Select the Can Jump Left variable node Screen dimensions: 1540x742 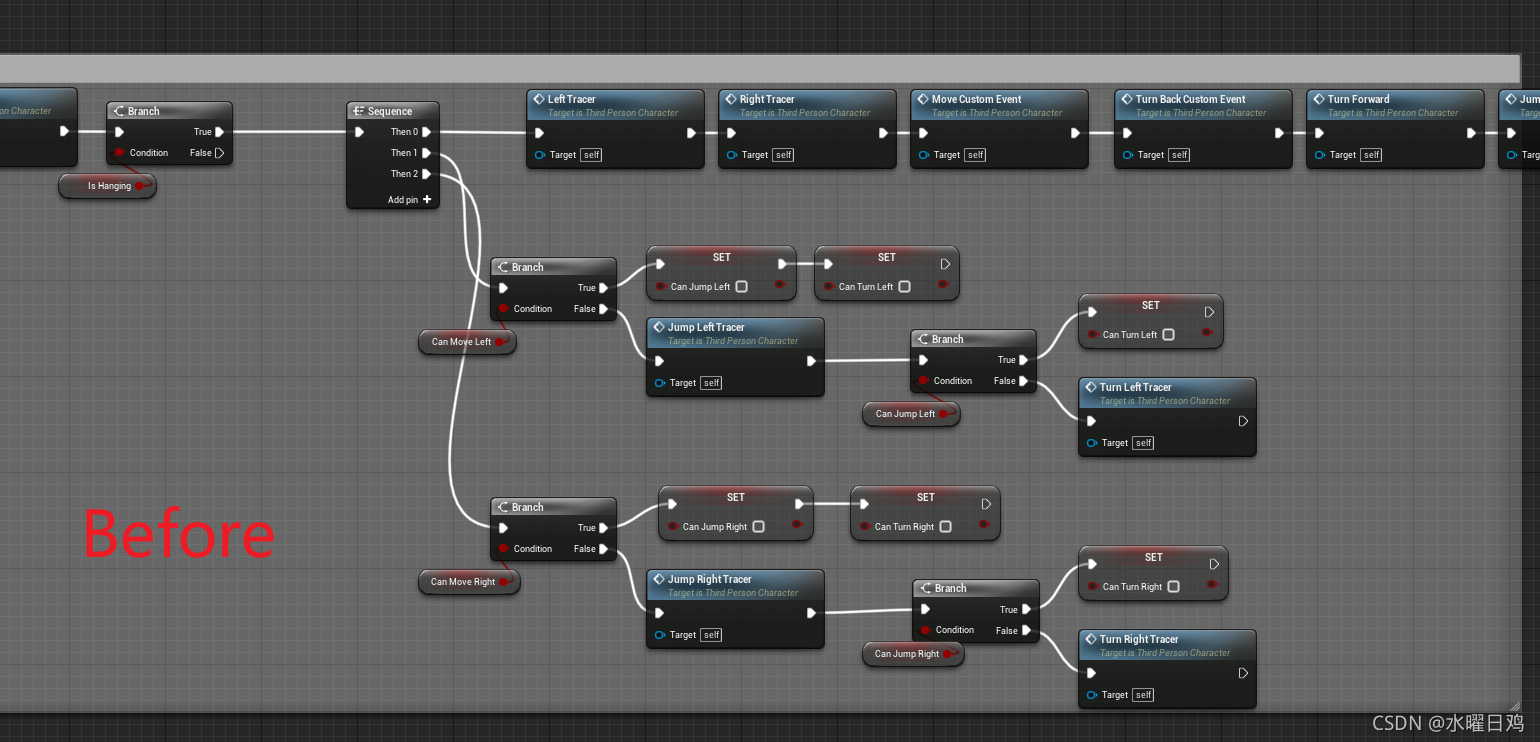(911, 414)
